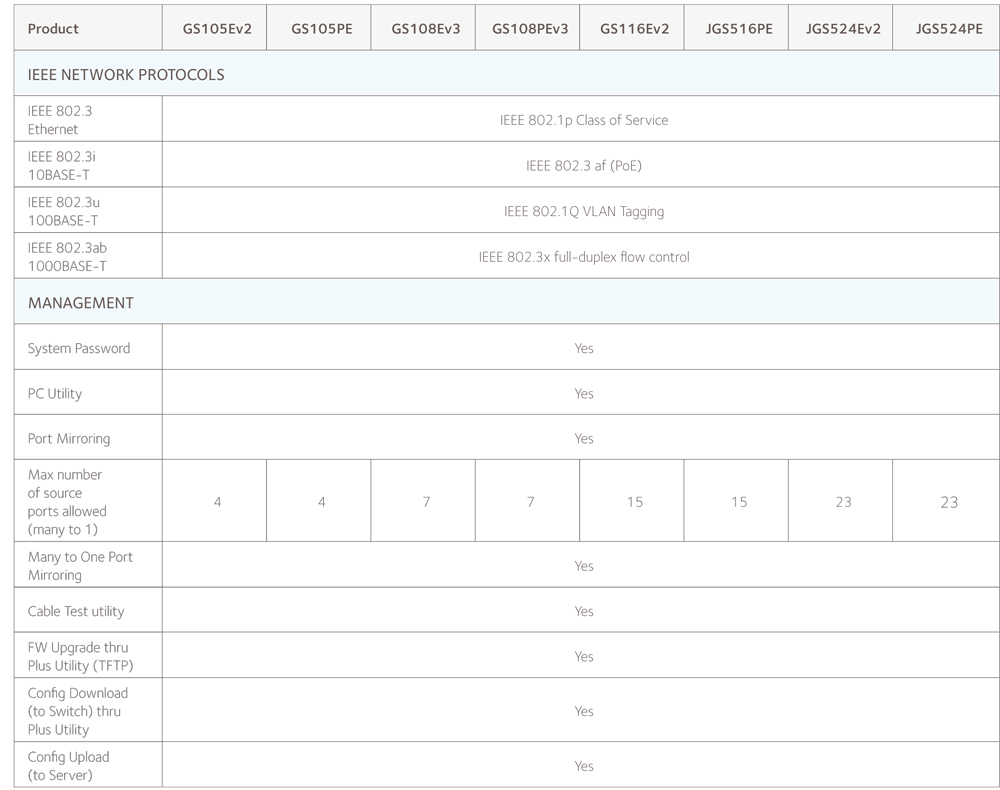Click the Port Mirroring row label
The height and width of the screenshot is (790, 1000).
pos(69,439)
